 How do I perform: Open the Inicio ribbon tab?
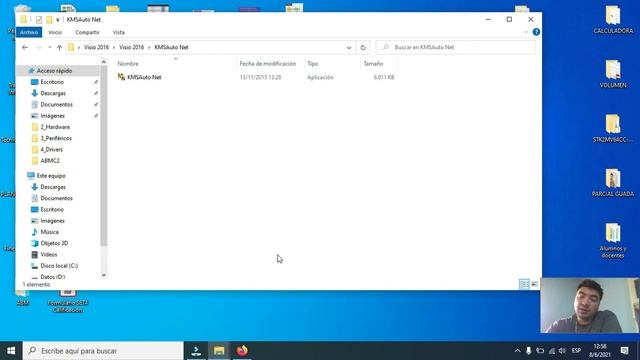coord(55,32)
